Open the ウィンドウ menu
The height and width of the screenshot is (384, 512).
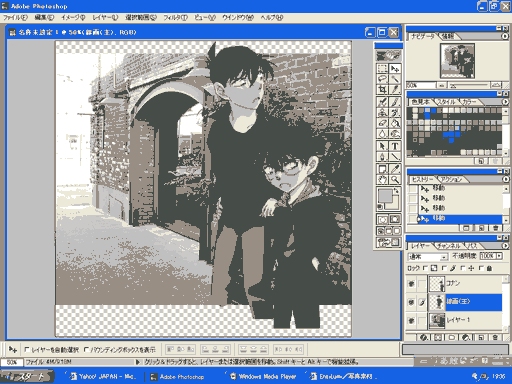coord(238,18)
